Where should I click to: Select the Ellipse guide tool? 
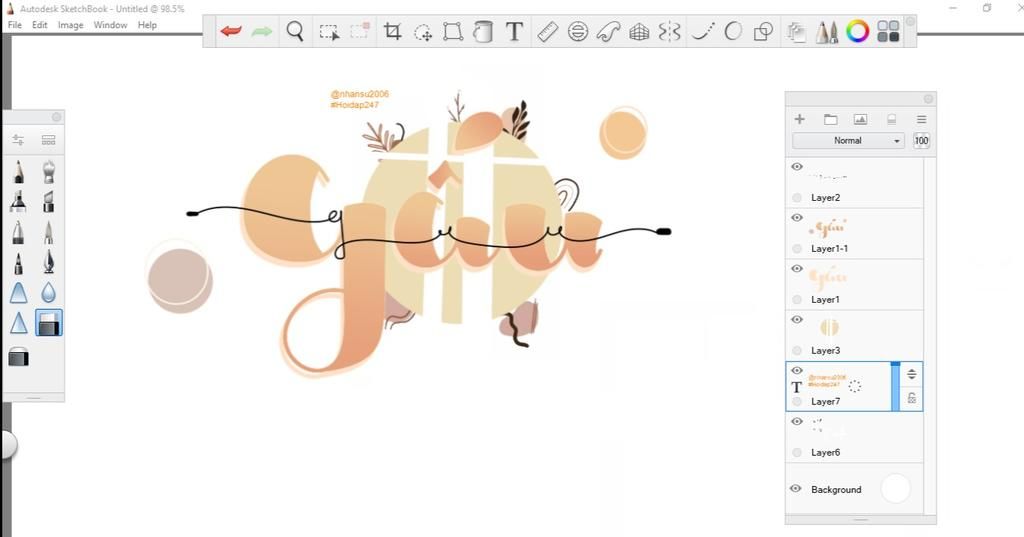(578, 31)
